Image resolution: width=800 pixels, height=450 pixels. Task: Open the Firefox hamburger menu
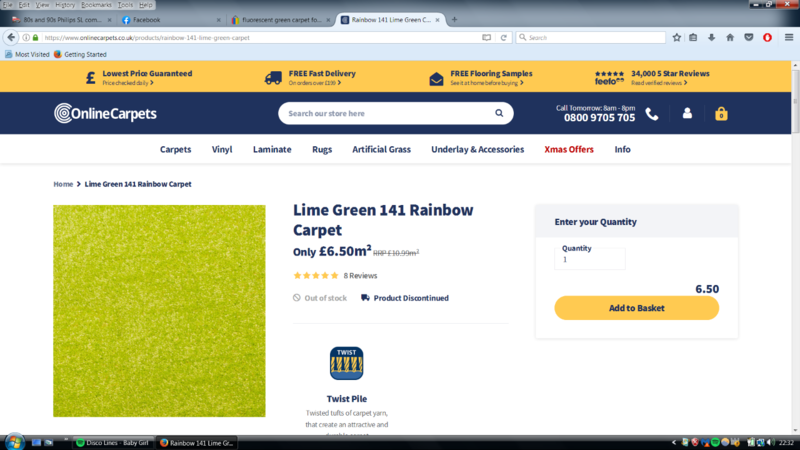pyautogui.click(x=789, y=38)
